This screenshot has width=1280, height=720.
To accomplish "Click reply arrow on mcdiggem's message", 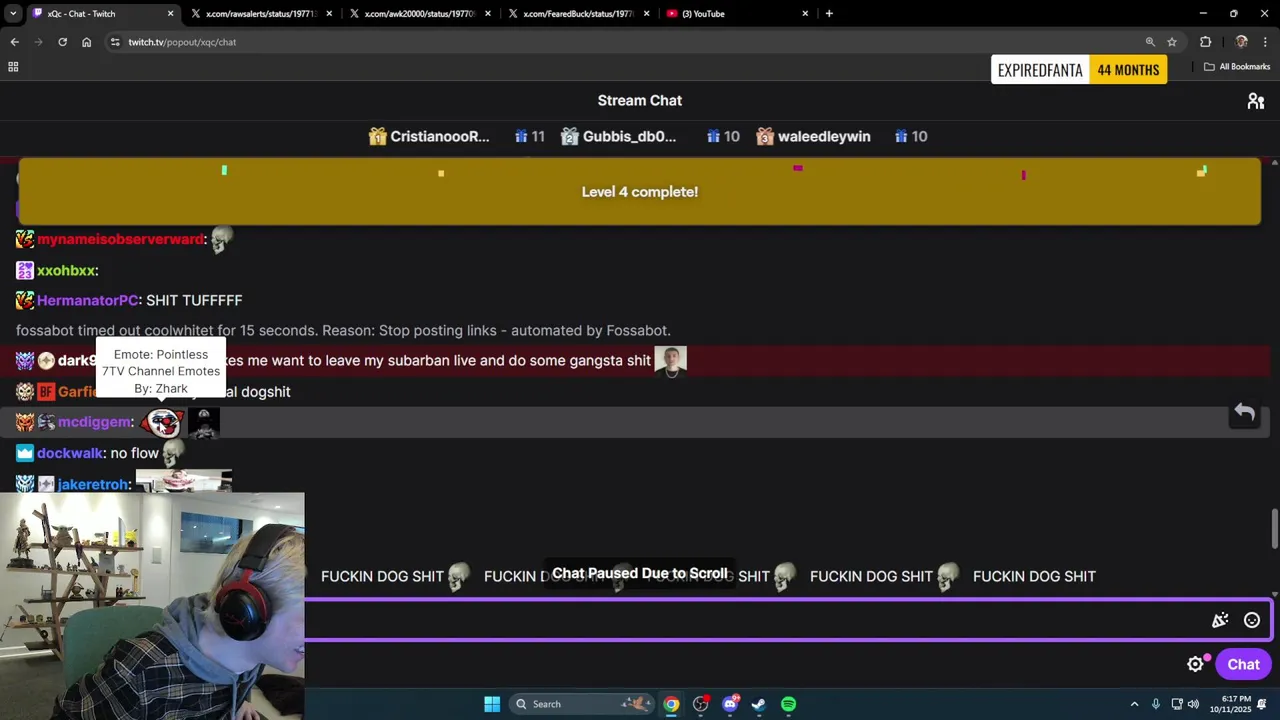I will 1244,412.
